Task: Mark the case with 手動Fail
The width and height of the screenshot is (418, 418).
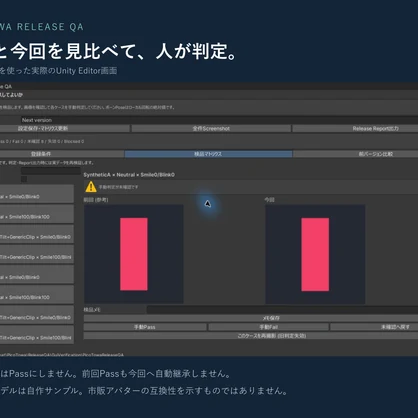Action: coord(269,327)
